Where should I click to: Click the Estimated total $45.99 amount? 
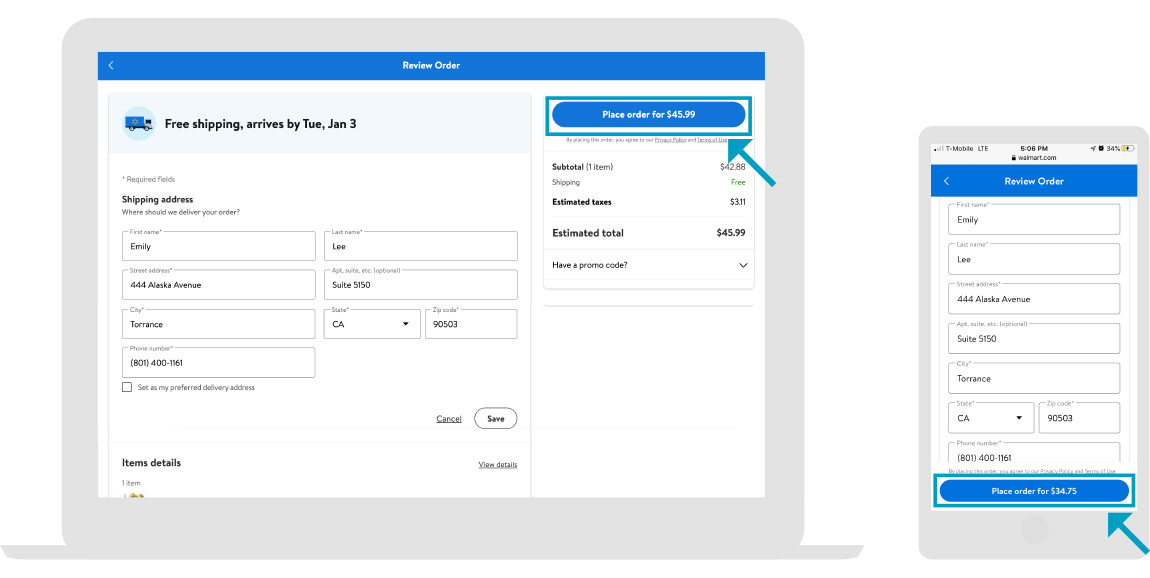[x=730, y=233]
